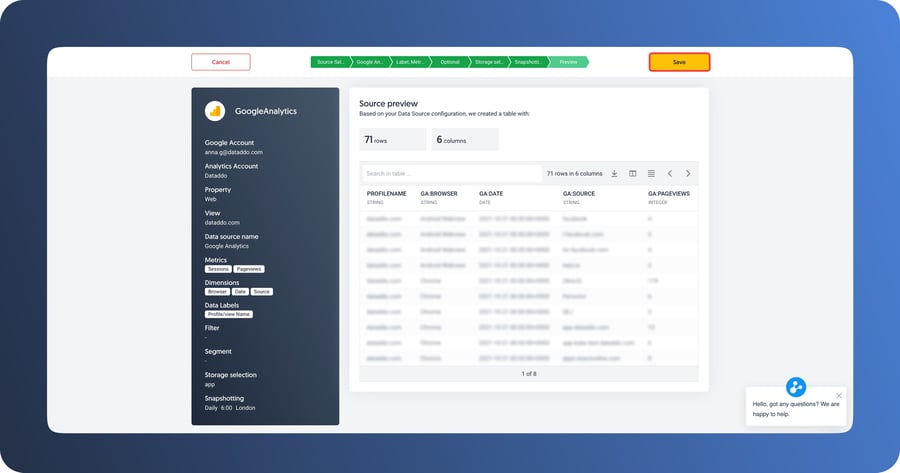The width and height of the screenshot is (900, 473).
Task: Open the chat widget bubble icon
Action: (x=796, y=387)
